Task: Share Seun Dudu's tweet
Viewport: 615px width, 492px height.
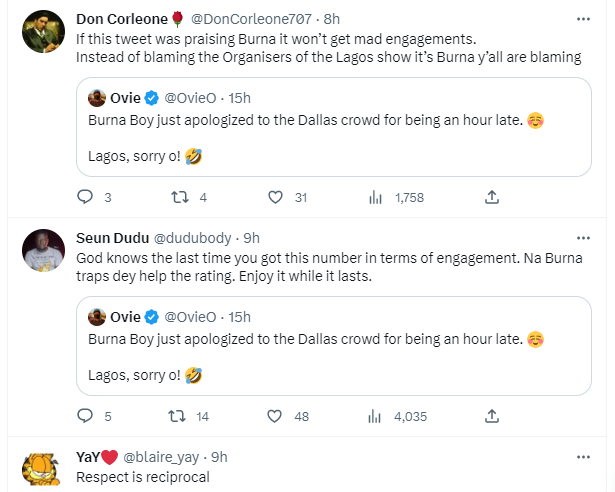Action: (491, 416)
